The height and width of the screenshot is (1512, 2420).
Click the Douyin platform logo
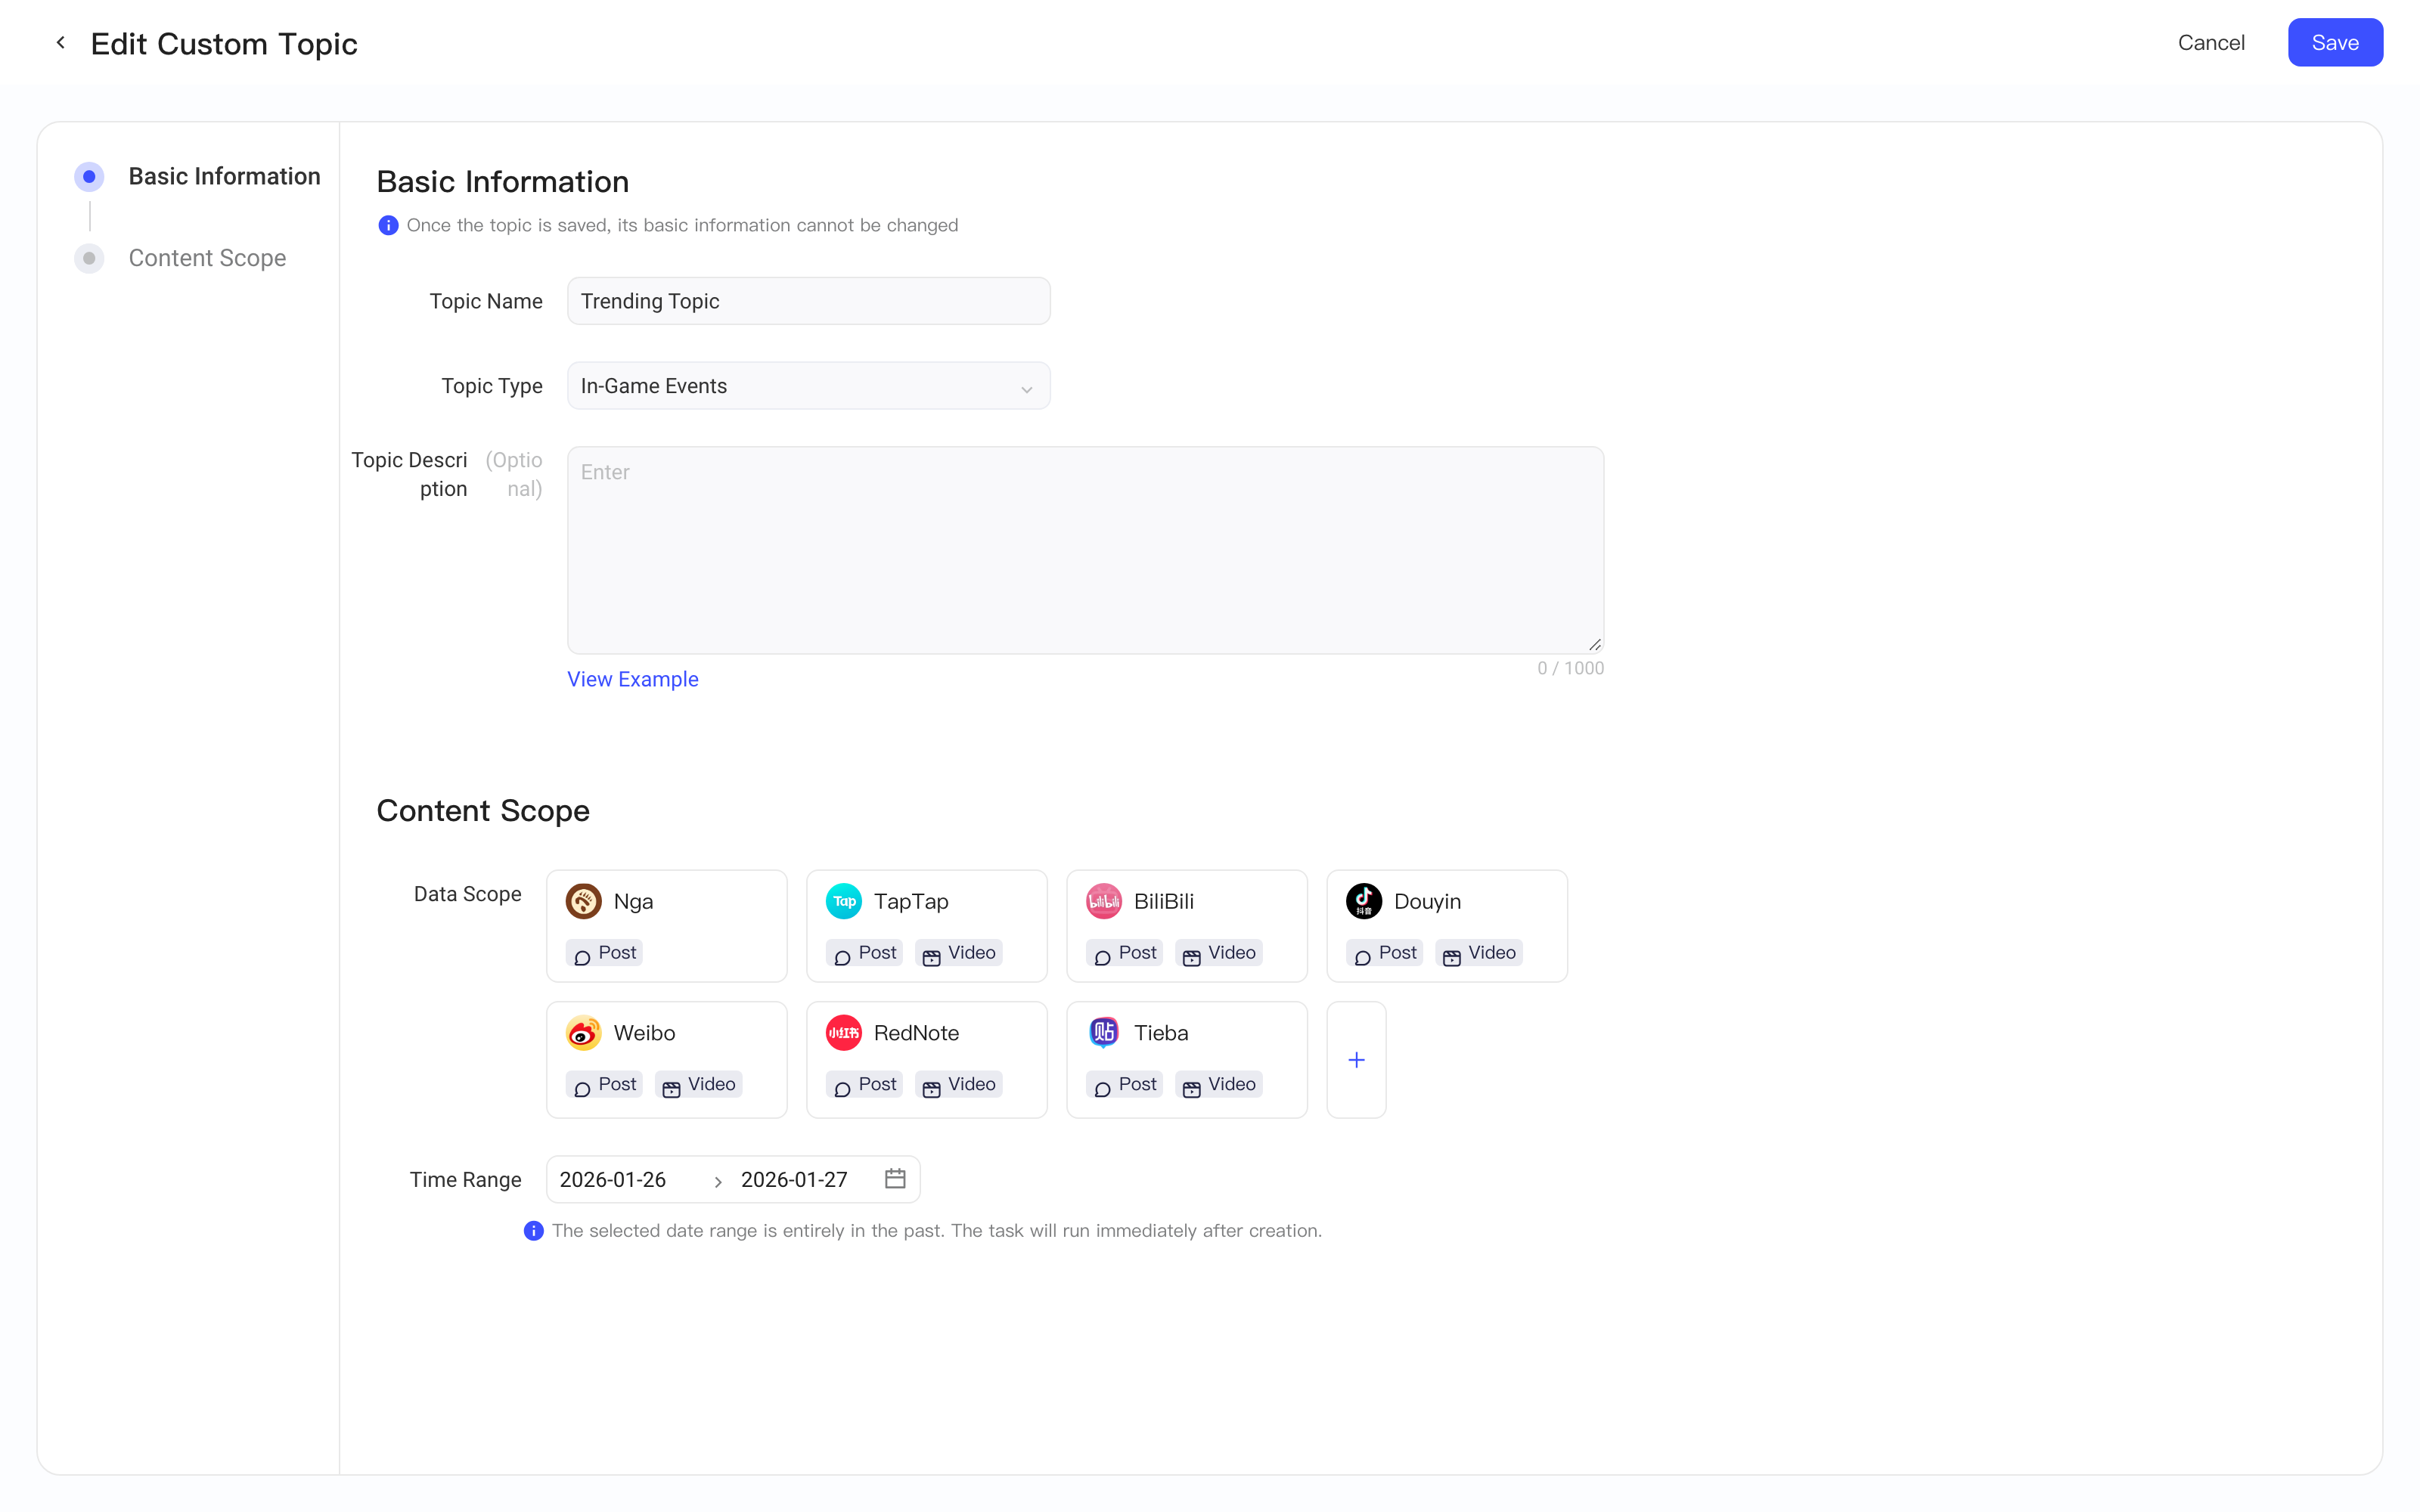coord(1363,901)
